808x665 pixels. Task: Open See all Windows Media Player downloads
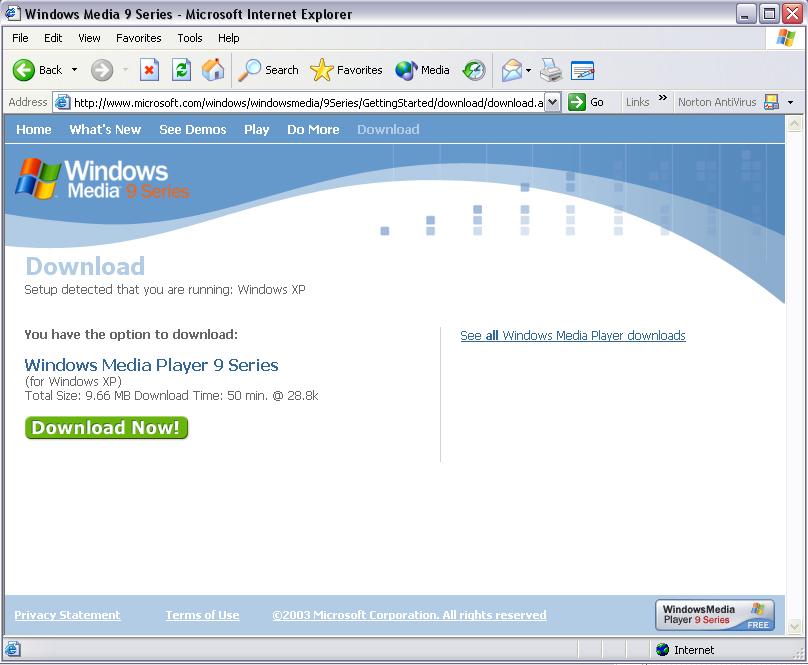pyautogui.click(x=573, y=336)
